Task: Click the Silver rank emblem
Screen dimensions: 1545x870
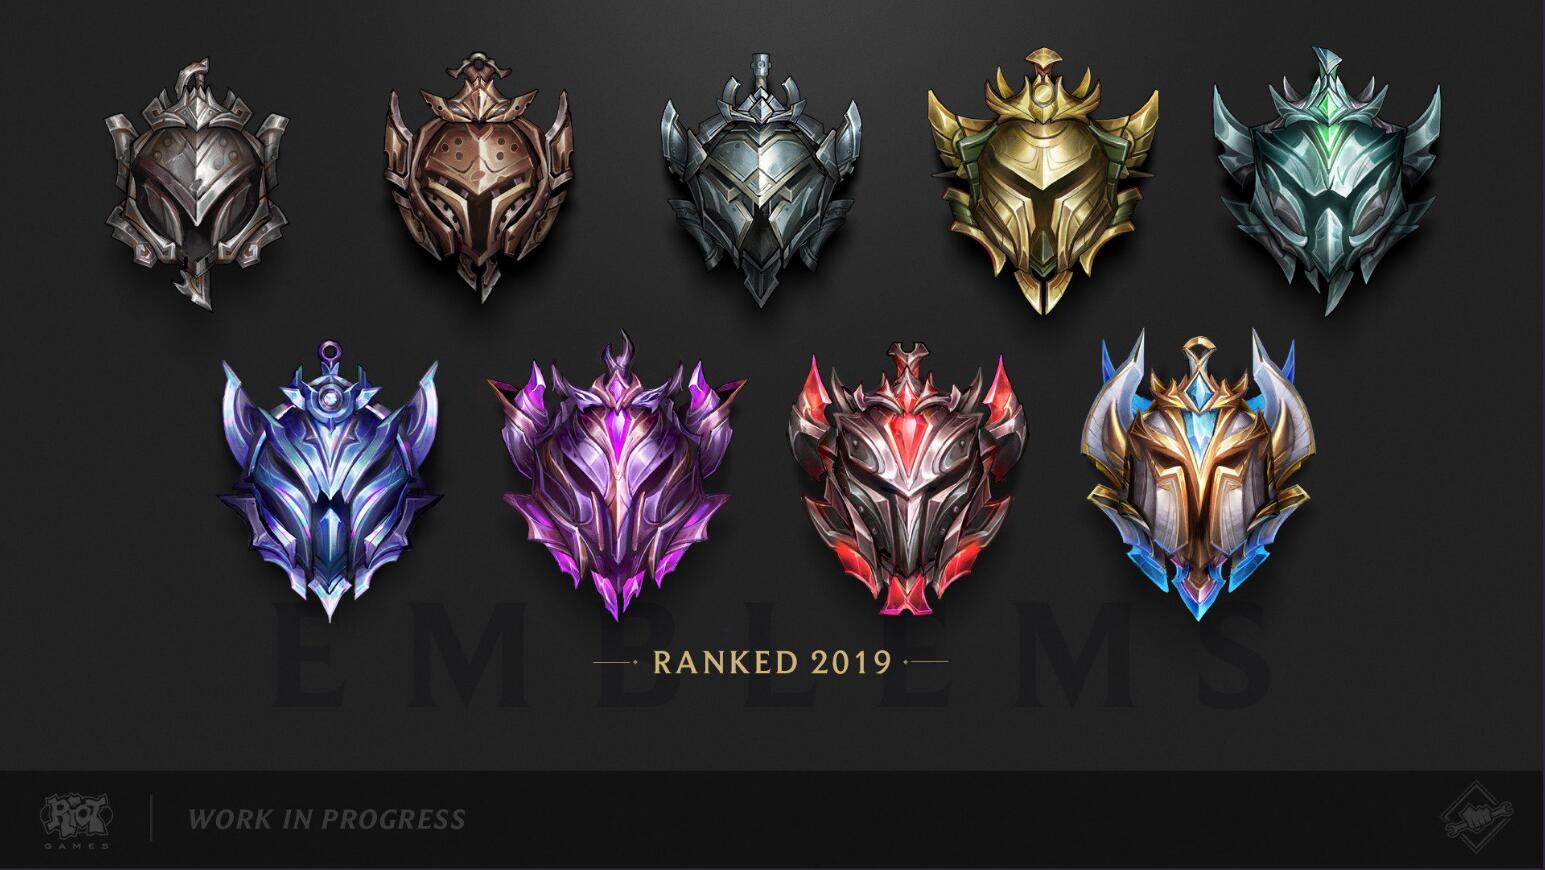Action: tap(760, 178)
